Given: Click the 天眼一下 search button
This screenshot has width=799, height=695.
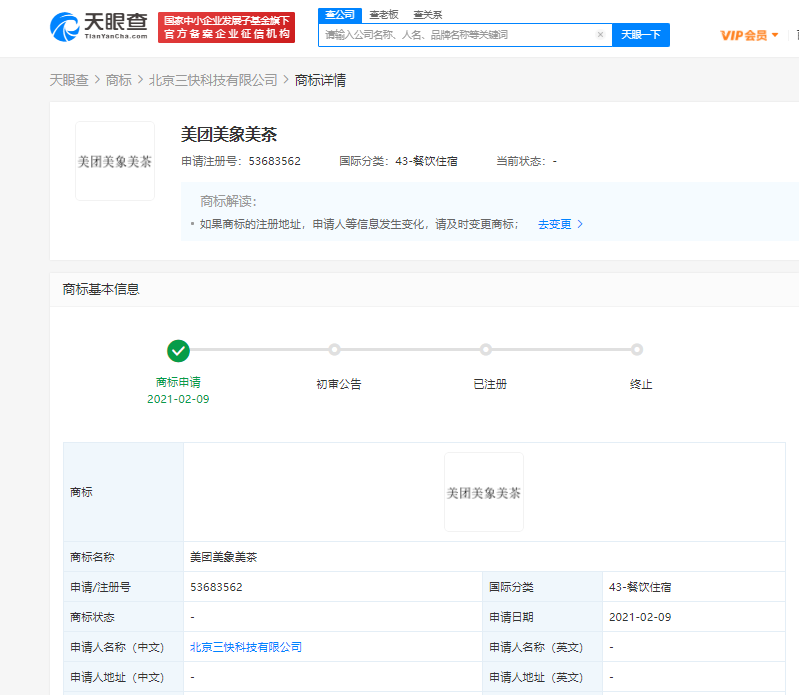Looking at the screenshot, I should pyautogui.click(x=641, y=35).
